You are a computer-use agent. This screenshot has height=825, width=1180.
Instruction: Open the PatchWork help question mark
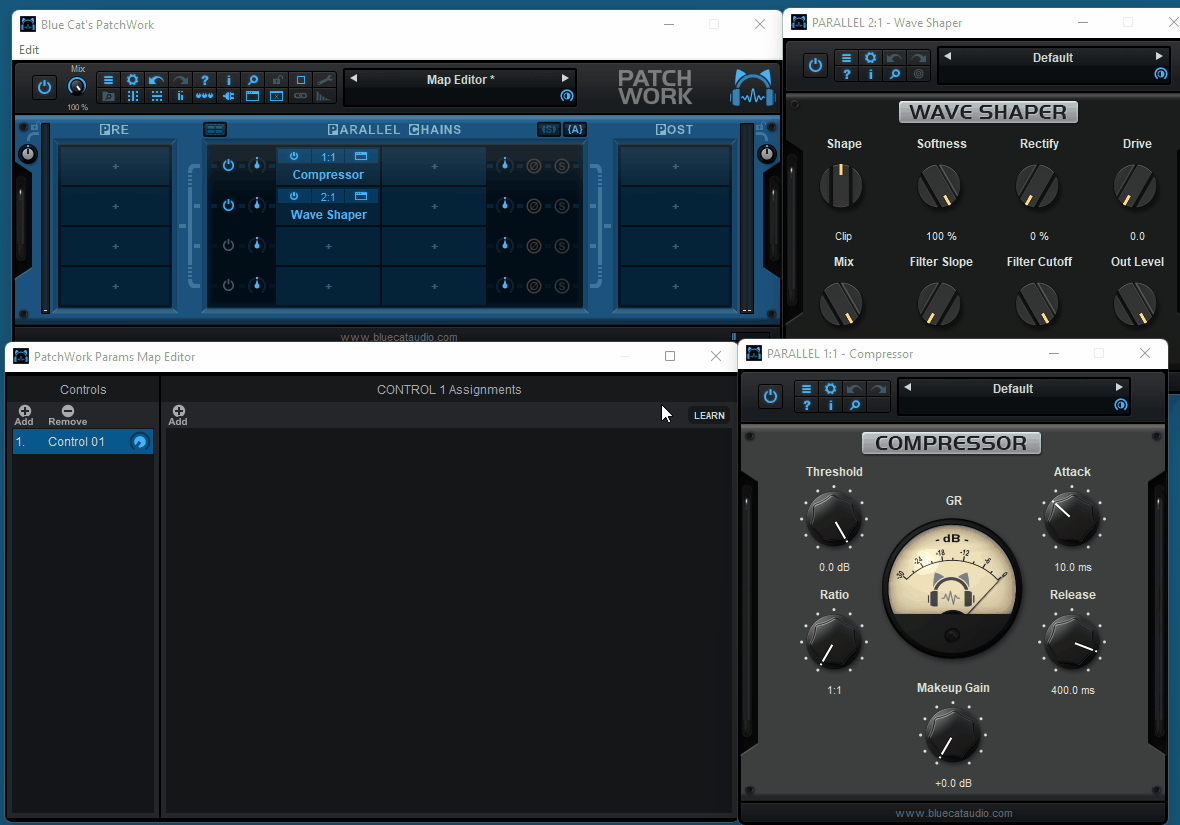tap(205, 80)
